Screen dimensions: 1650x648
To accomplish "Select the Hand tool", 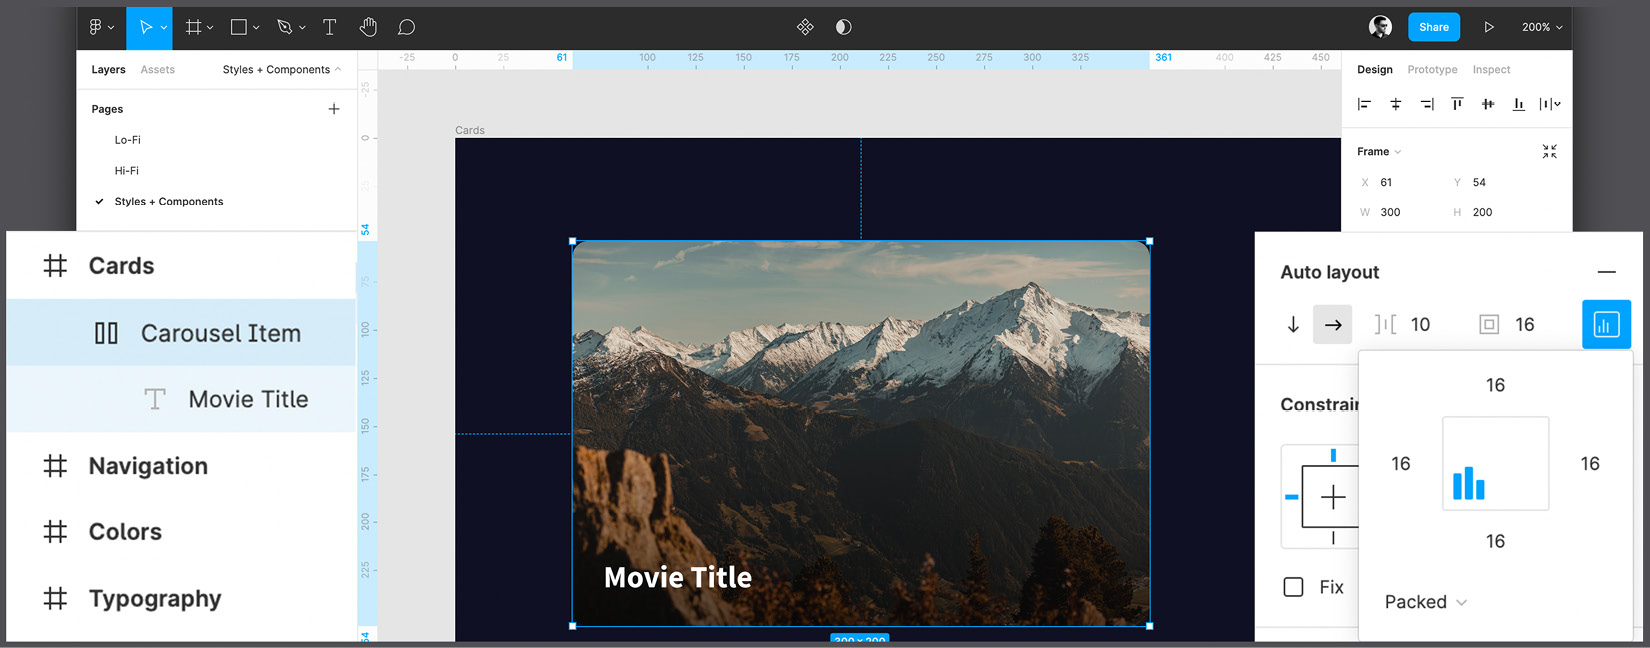I will tap(368, 27).
